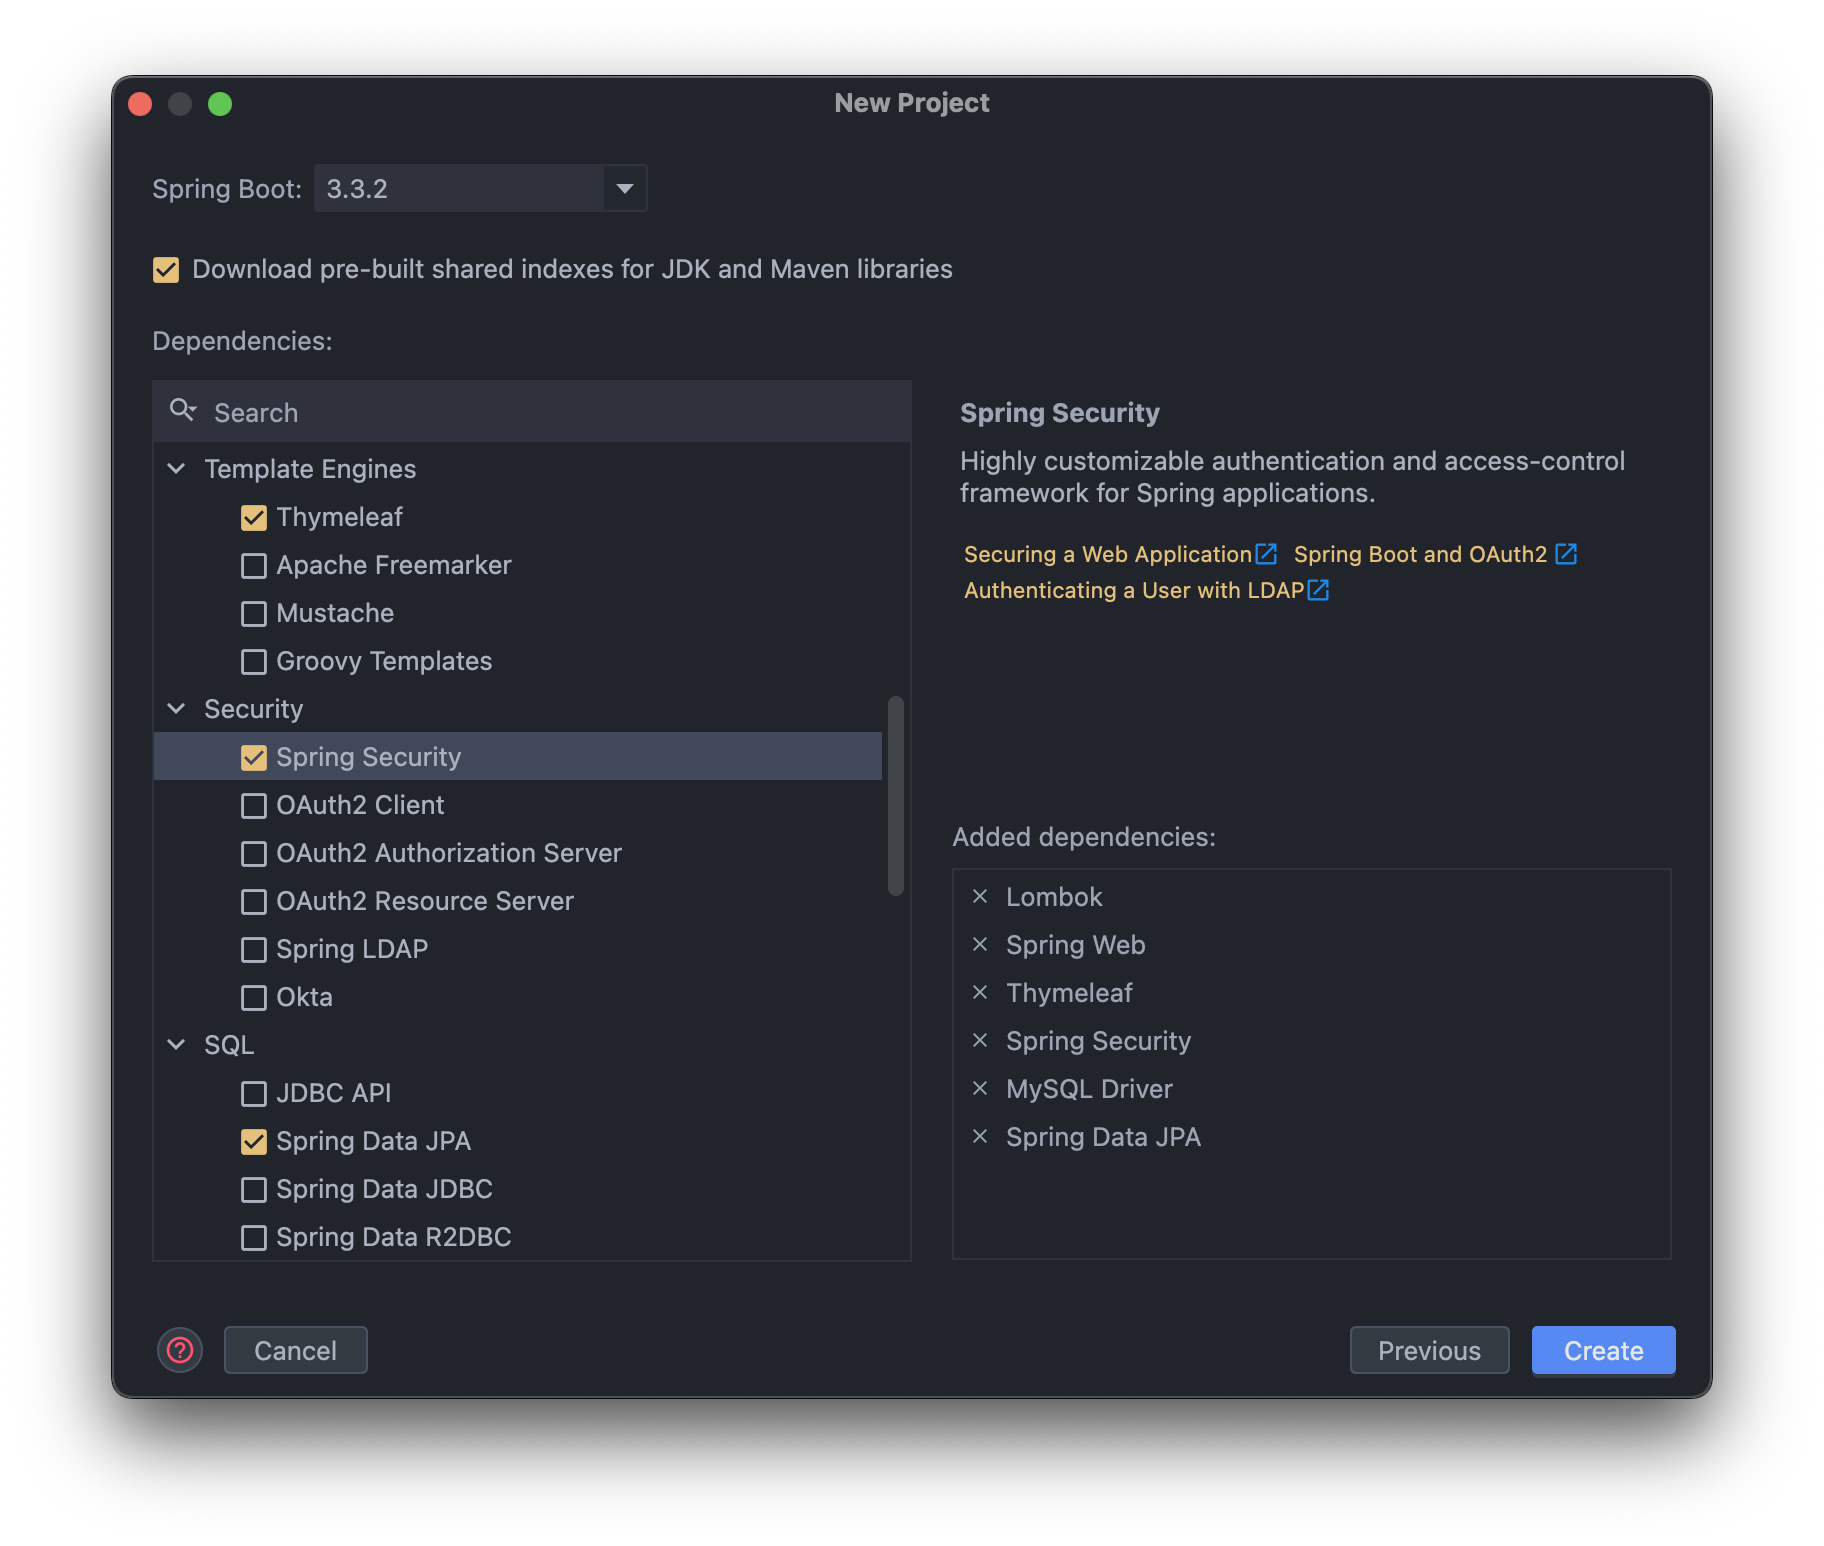The image size is (1824, 1546).
Task: Click the dependency tree scrollbar thumb
Action: click(x=896, y=796)
